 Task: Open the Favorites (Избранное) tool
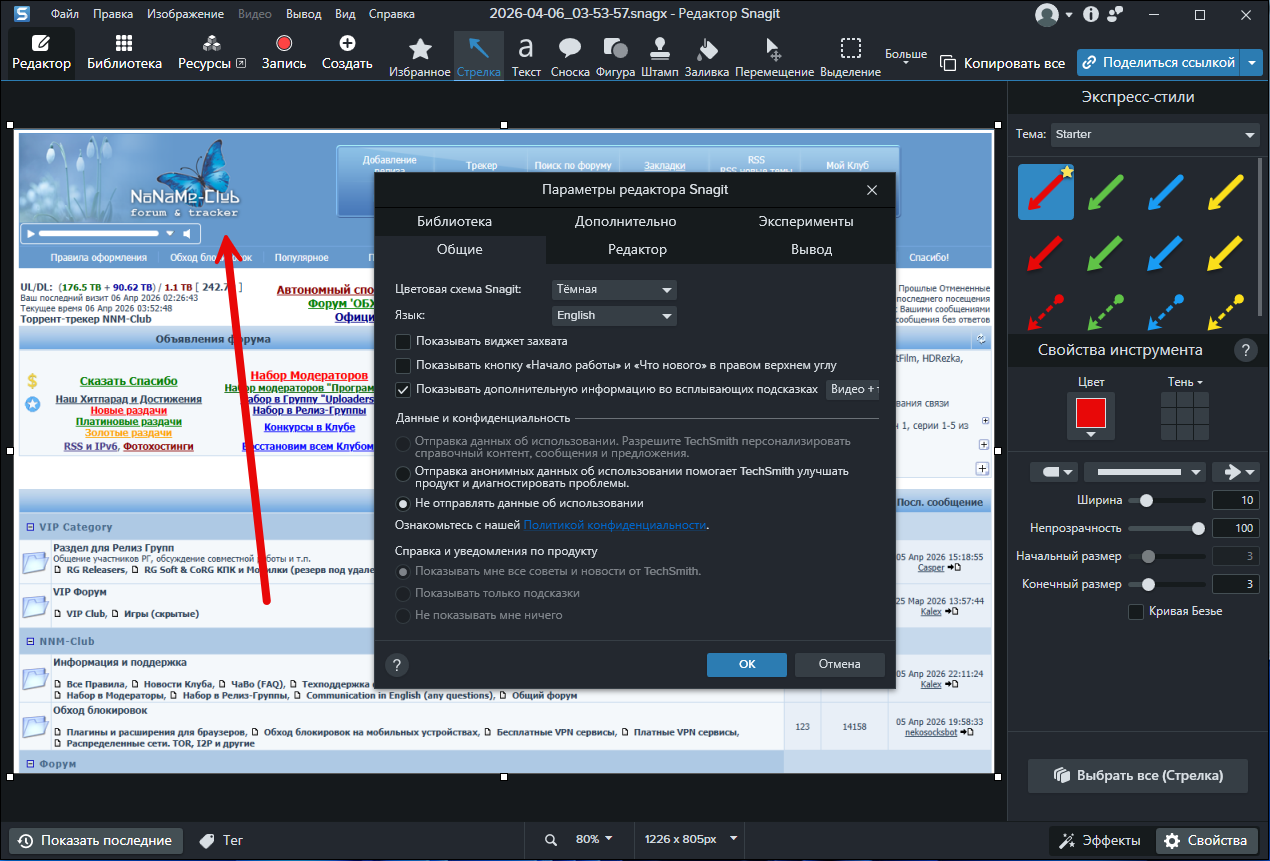click(x=420, y=55)
